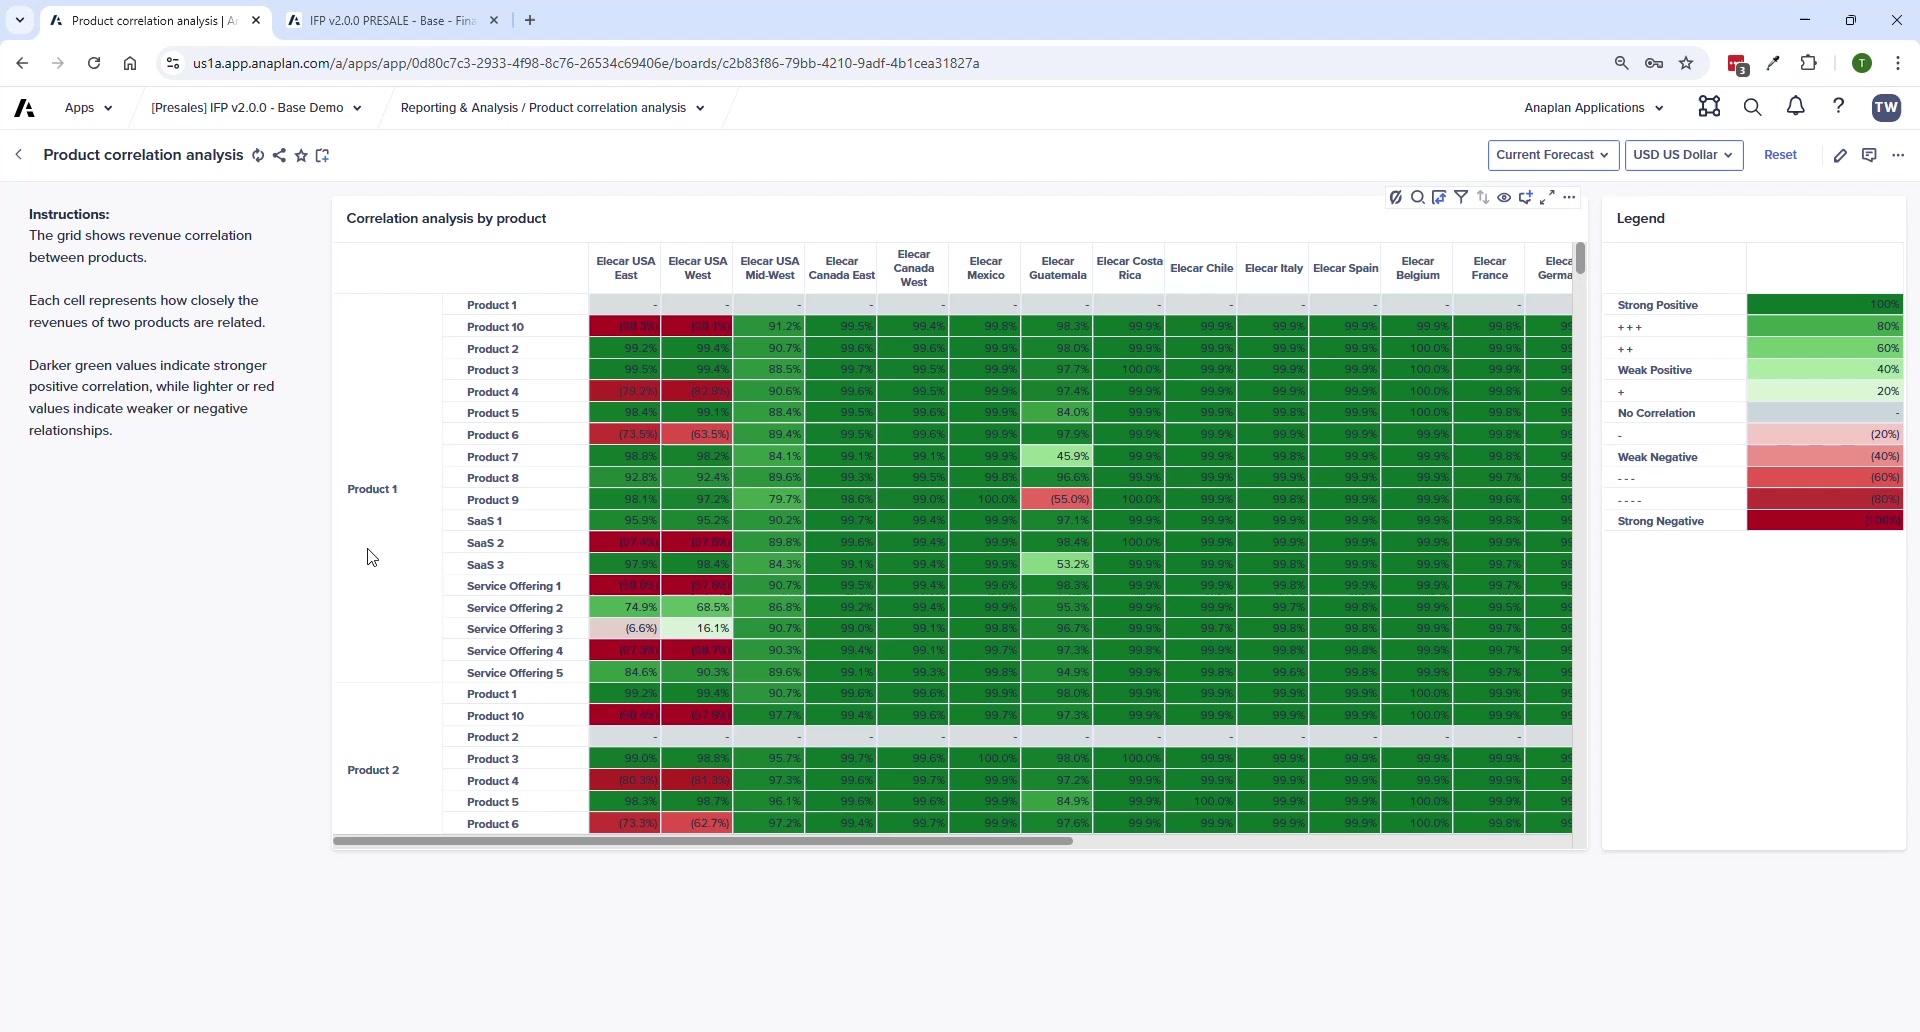Navigate back with the left chevron arrow
The image size is (1920, 1032).
(18, 155)
